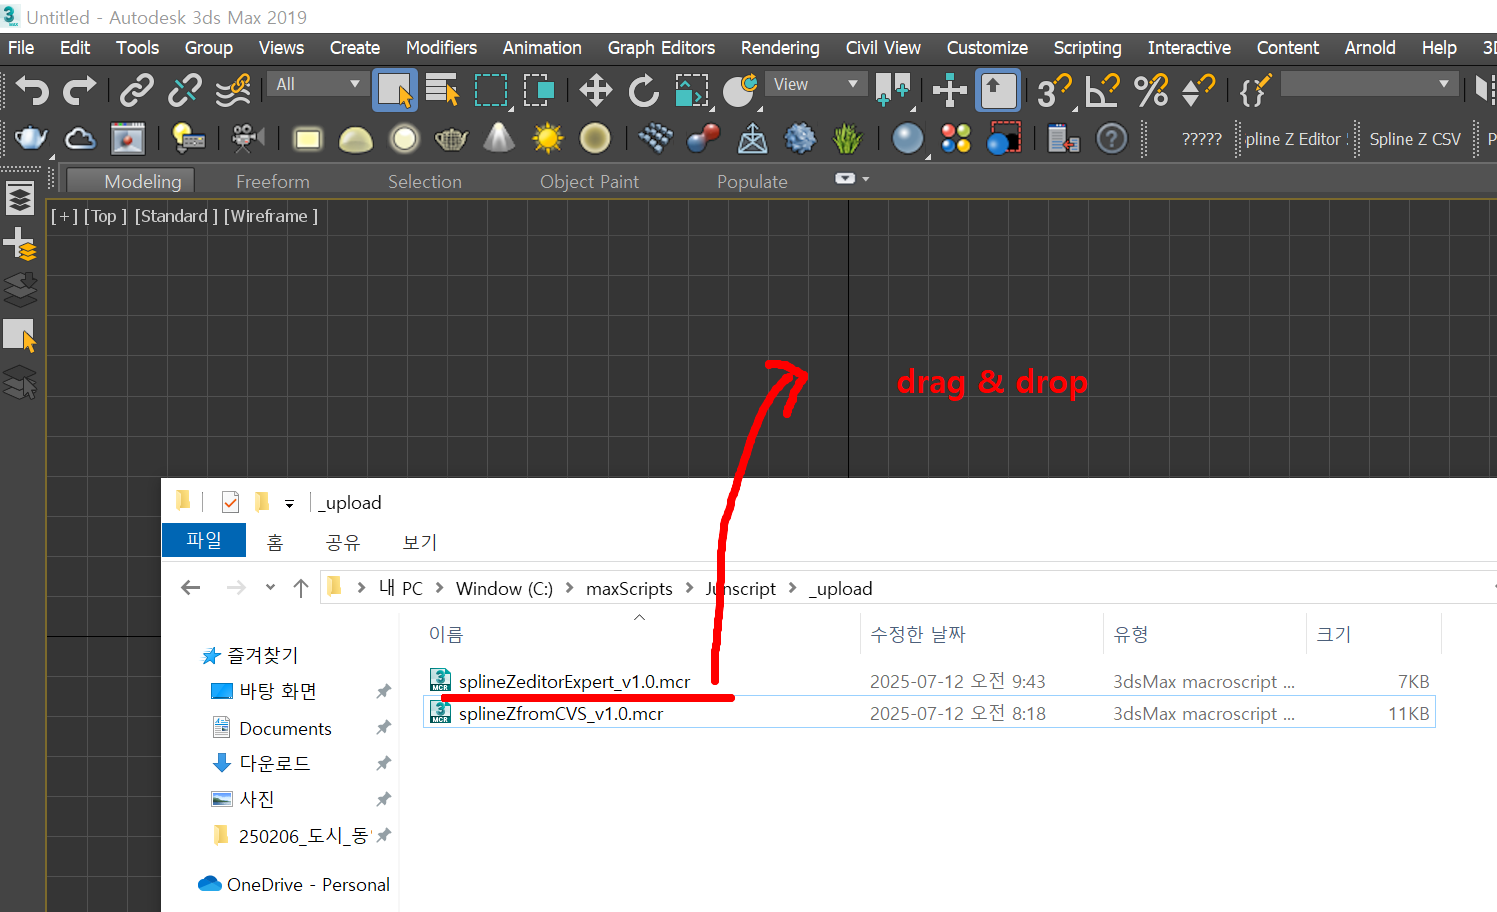The image size is (1497, 912).
Task: Open the Select by Name list icon
Action: point(441,91)
